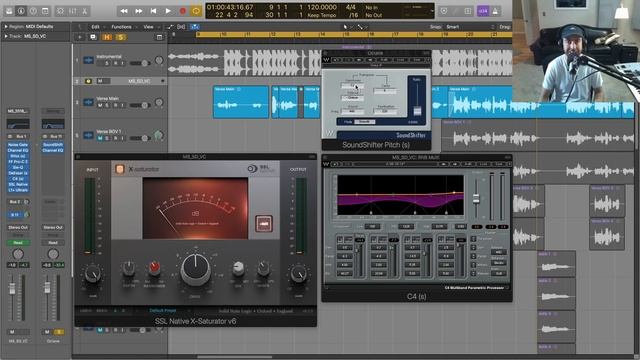The height and width of the screenshot is (360, 640).
Task: Click the X-Saturator red-framed square button
Action: [264, 224]
